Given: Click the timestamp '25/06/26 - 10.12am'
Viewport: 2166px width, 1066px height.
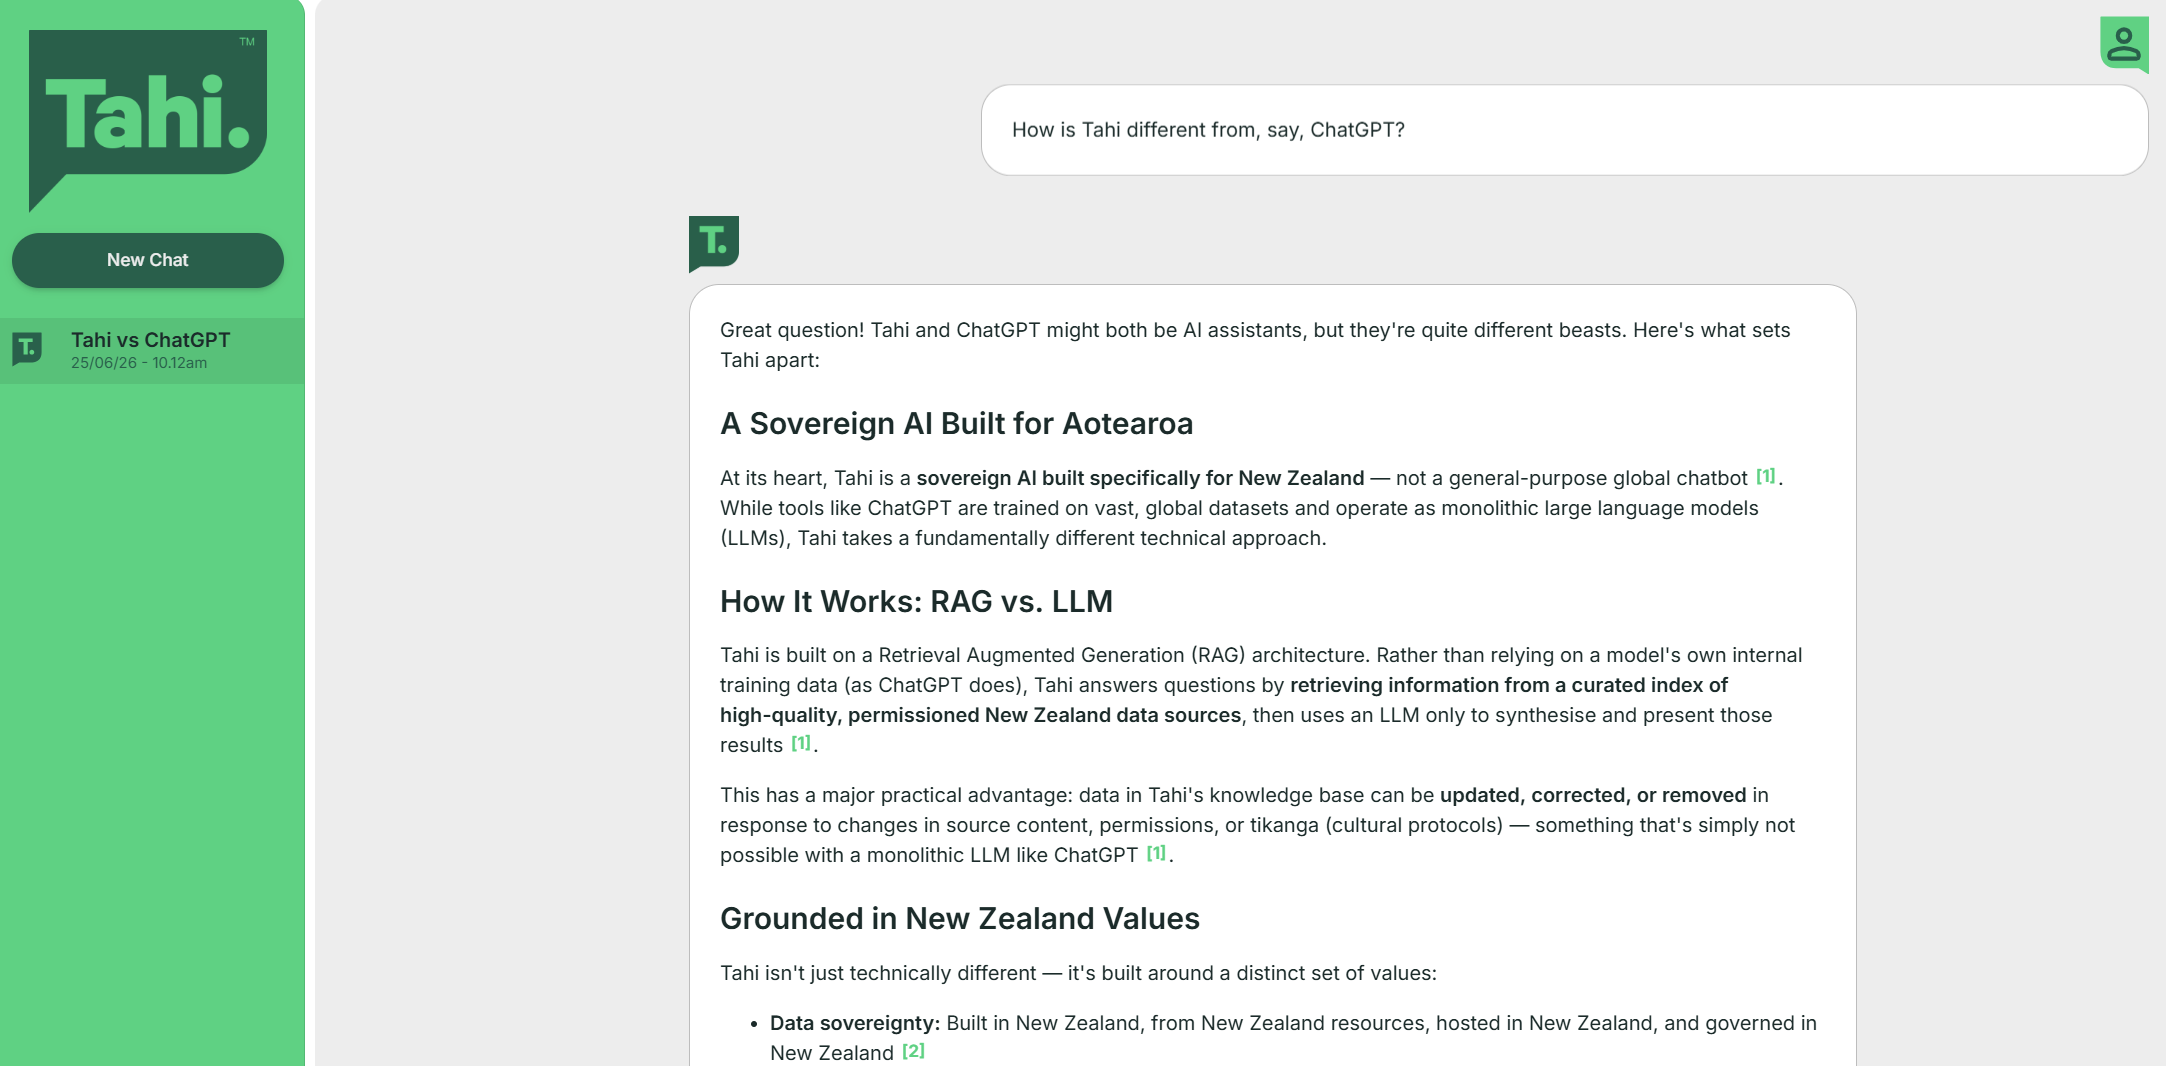Looking at the screenshot, I should tap(139, 363).
